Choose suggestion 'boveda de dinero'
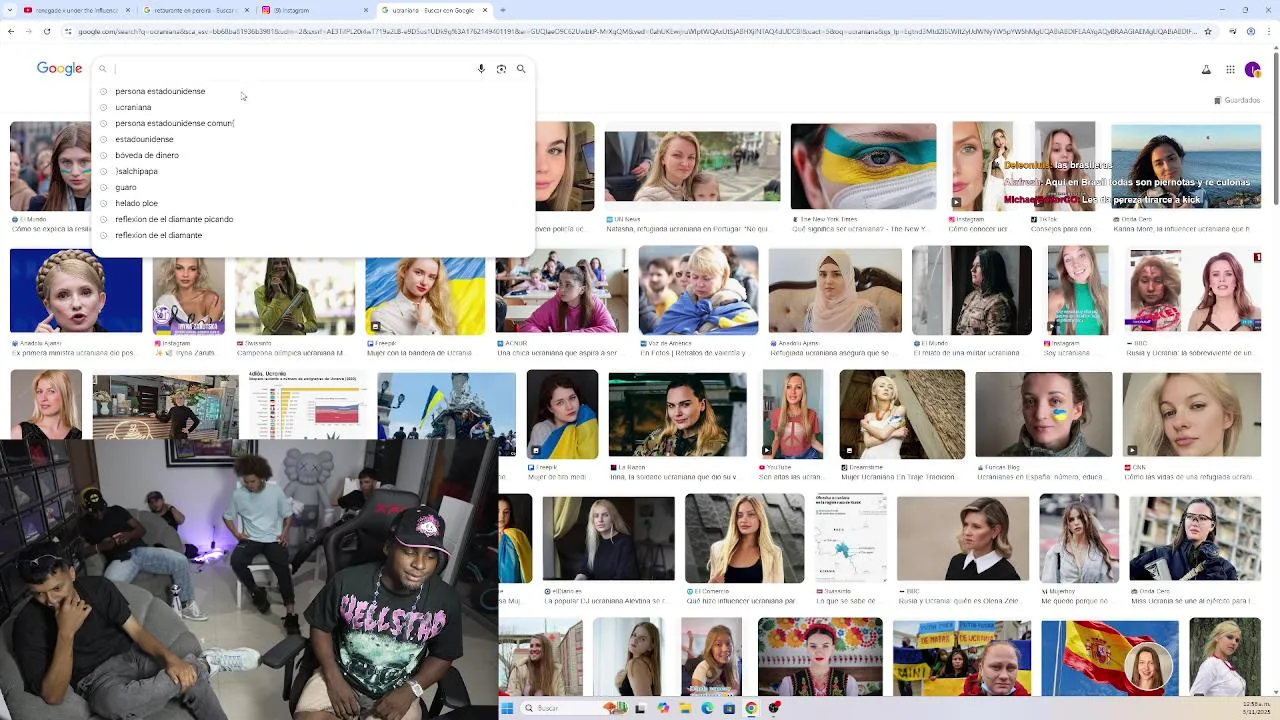 tap(147, 155)
